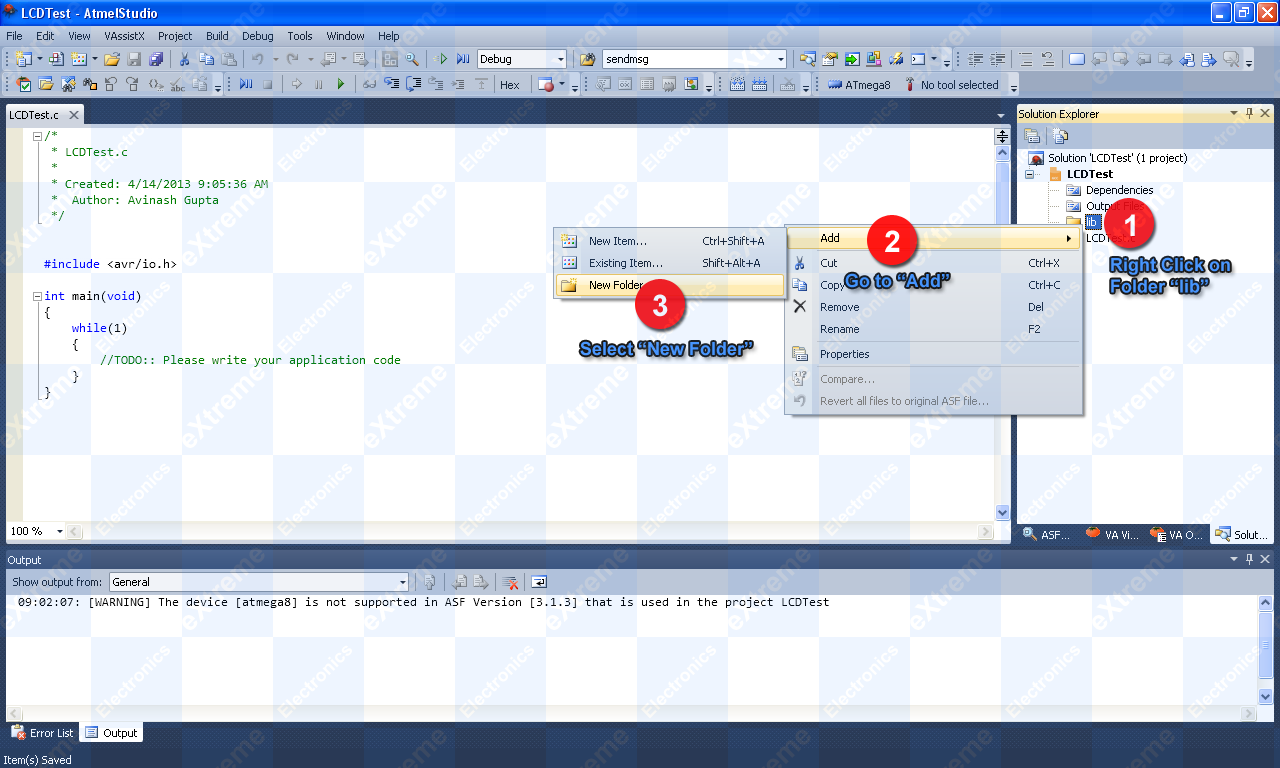This screenshot has height=768, width=1280.
Task: Switch to the VA Vi... tab
Action: tap(1113, 535)
